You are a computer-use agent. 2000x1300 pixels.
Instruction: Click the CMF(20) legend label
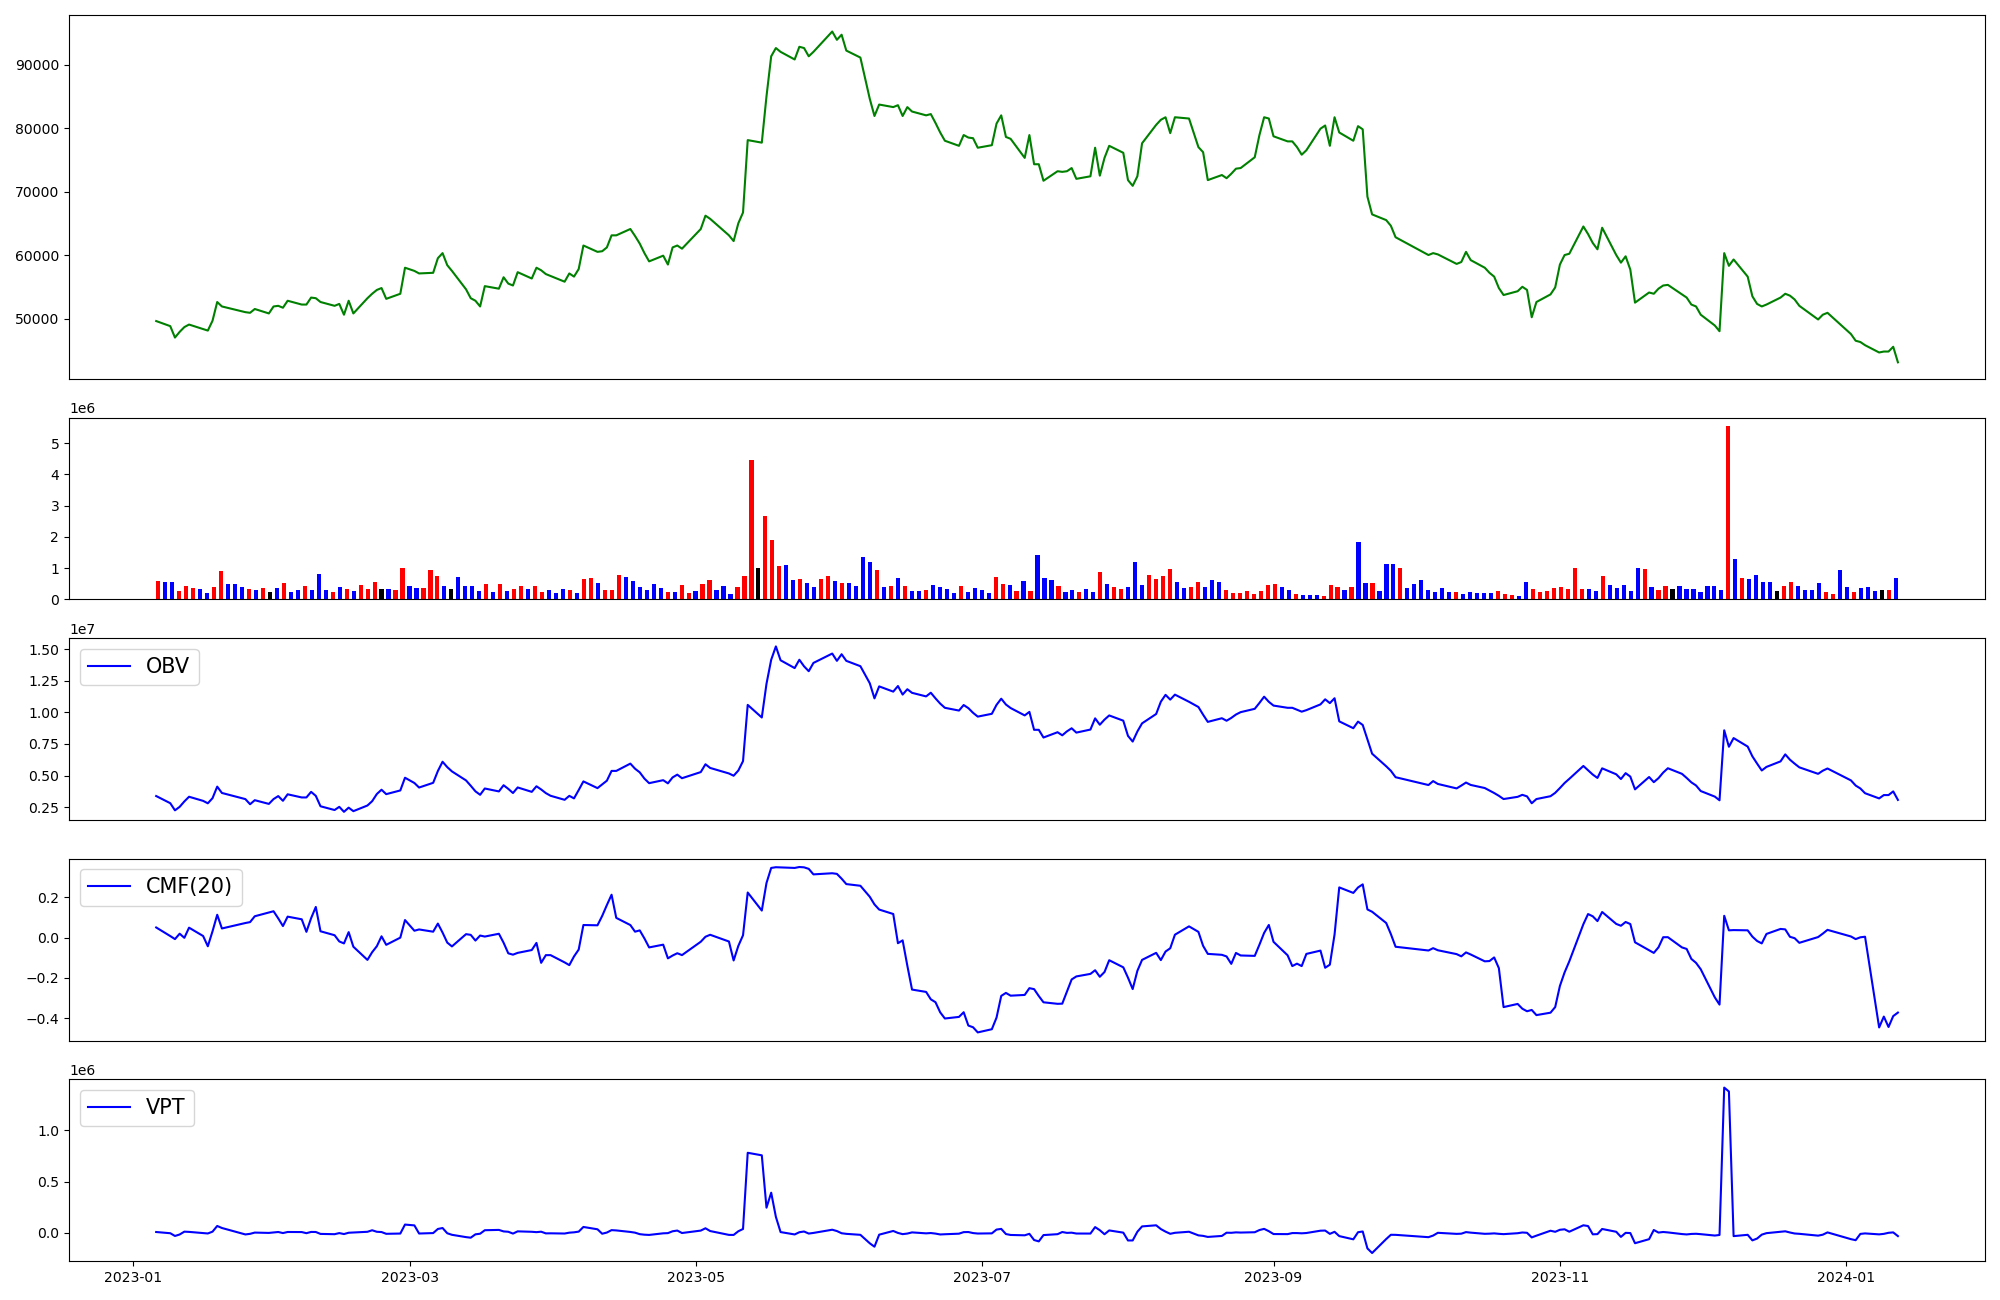188,886
